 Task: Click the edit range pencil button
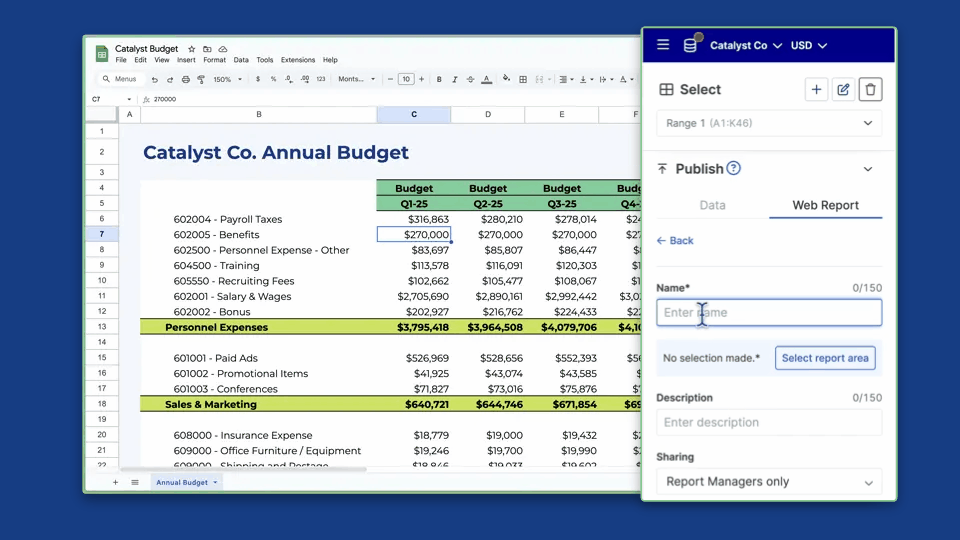(843, 89)
